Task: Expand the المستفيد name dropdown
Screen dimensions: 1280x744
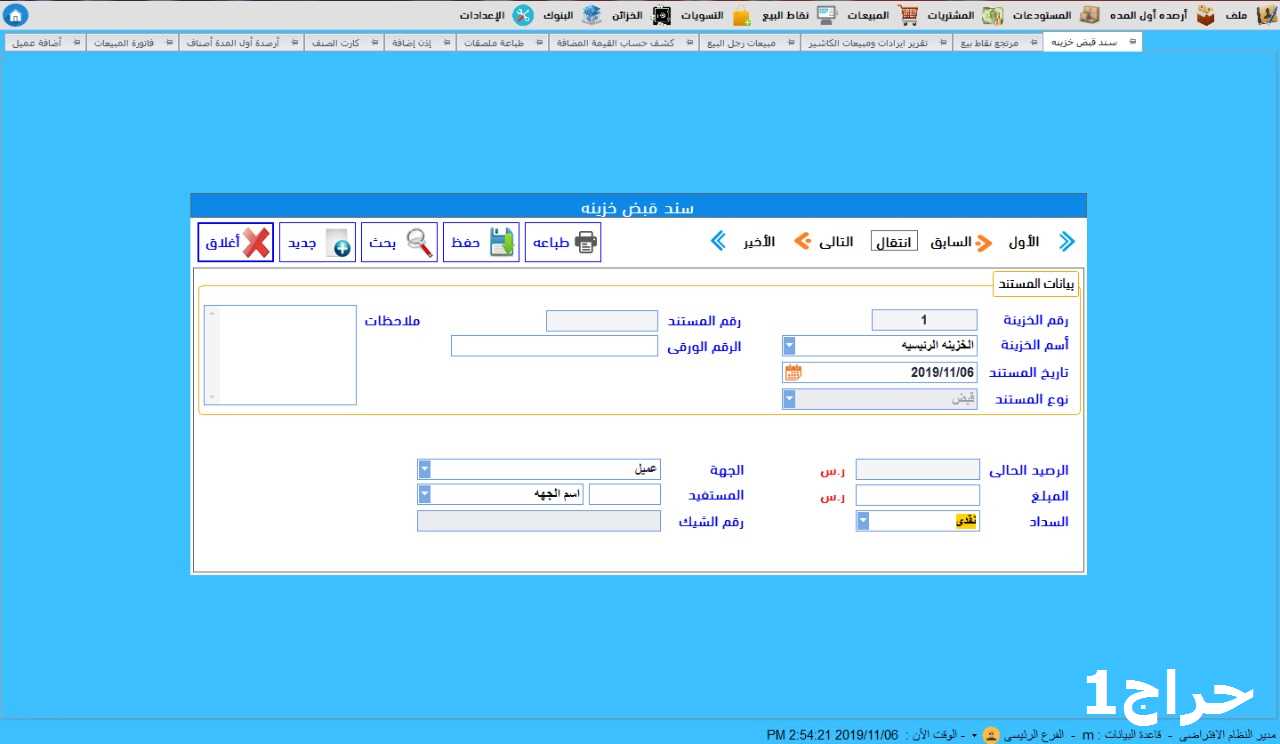Action: (424, 494)
